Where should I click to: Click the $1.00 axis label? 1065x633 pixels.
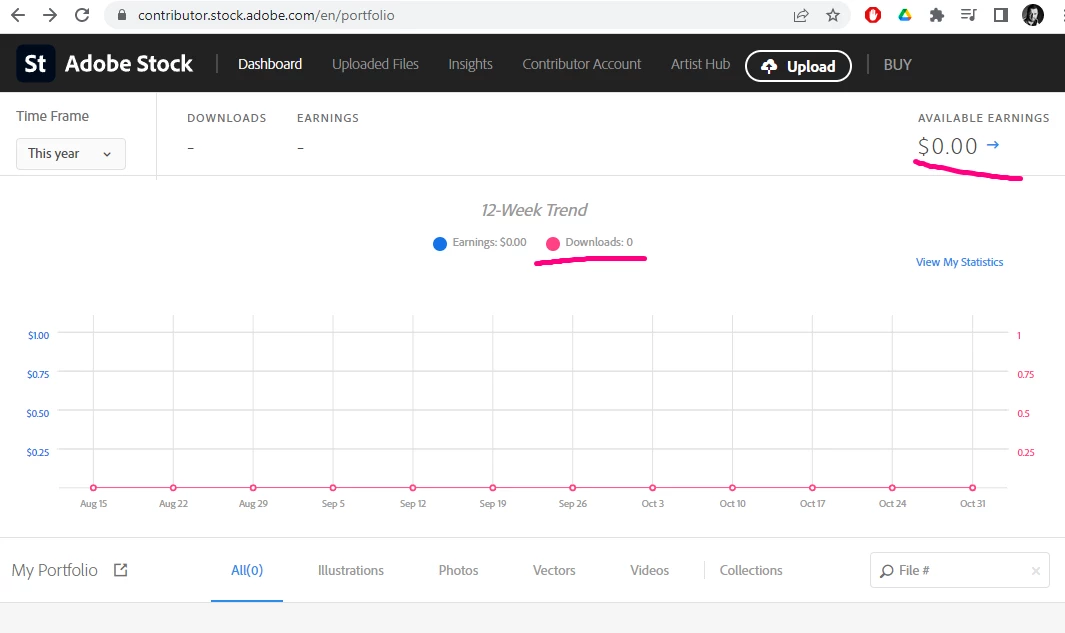pyautogui.click(x=38, y=336)
